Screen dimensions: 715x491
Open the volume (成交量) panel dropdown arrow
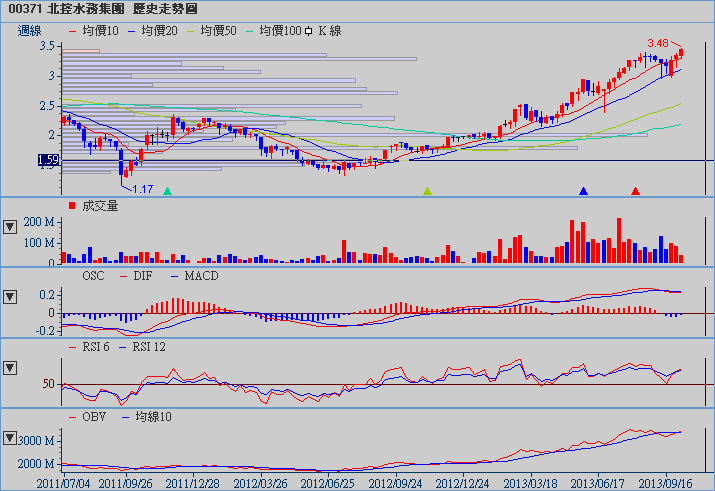pos(11,226)
